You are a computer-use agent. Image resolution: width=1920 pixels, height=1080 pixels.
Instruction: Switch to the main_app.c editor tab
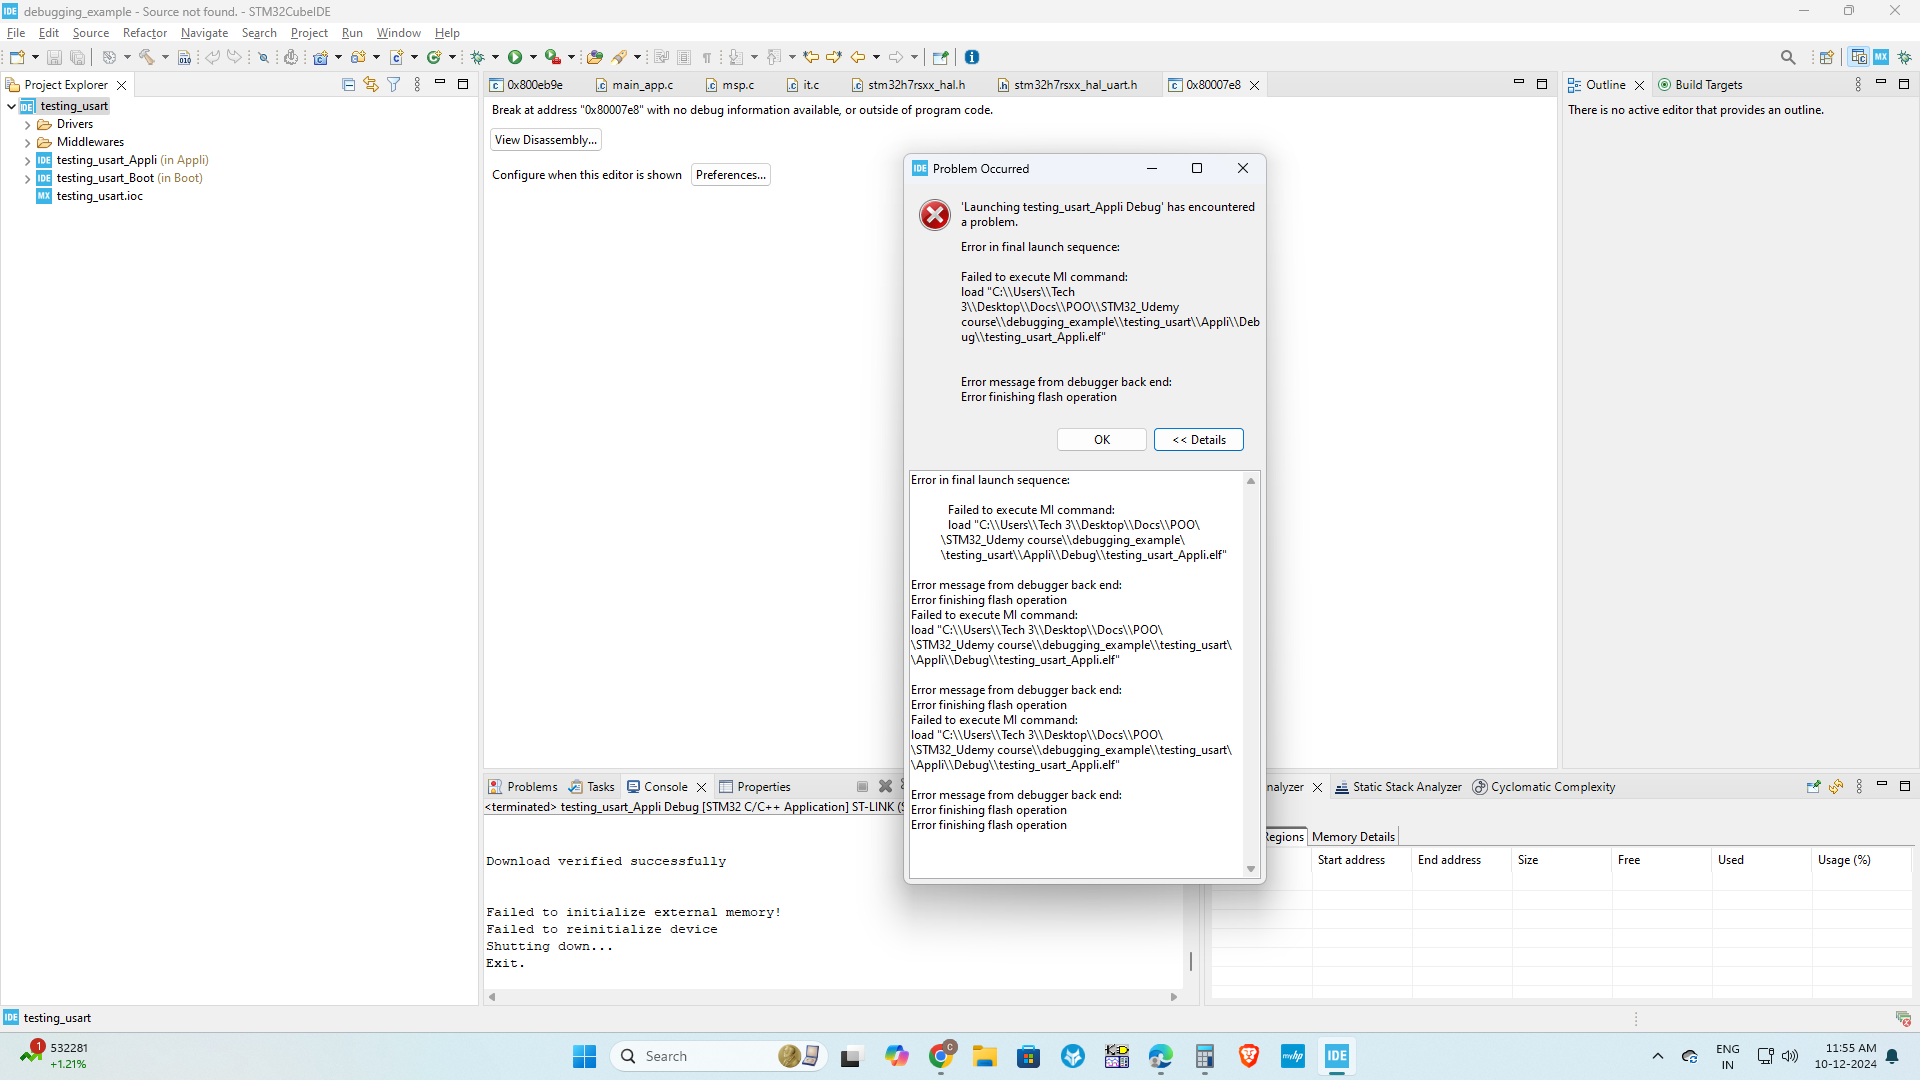(641, 85)
